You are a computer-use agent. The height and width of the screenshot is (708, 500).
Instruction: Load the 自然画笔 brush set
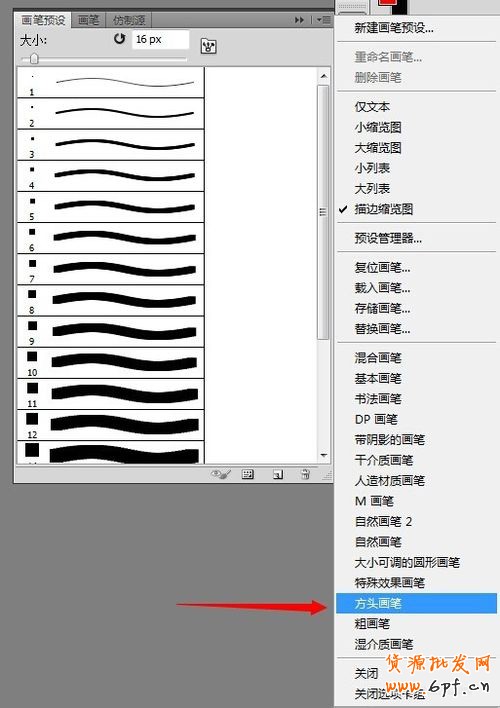tap(378, 542)
